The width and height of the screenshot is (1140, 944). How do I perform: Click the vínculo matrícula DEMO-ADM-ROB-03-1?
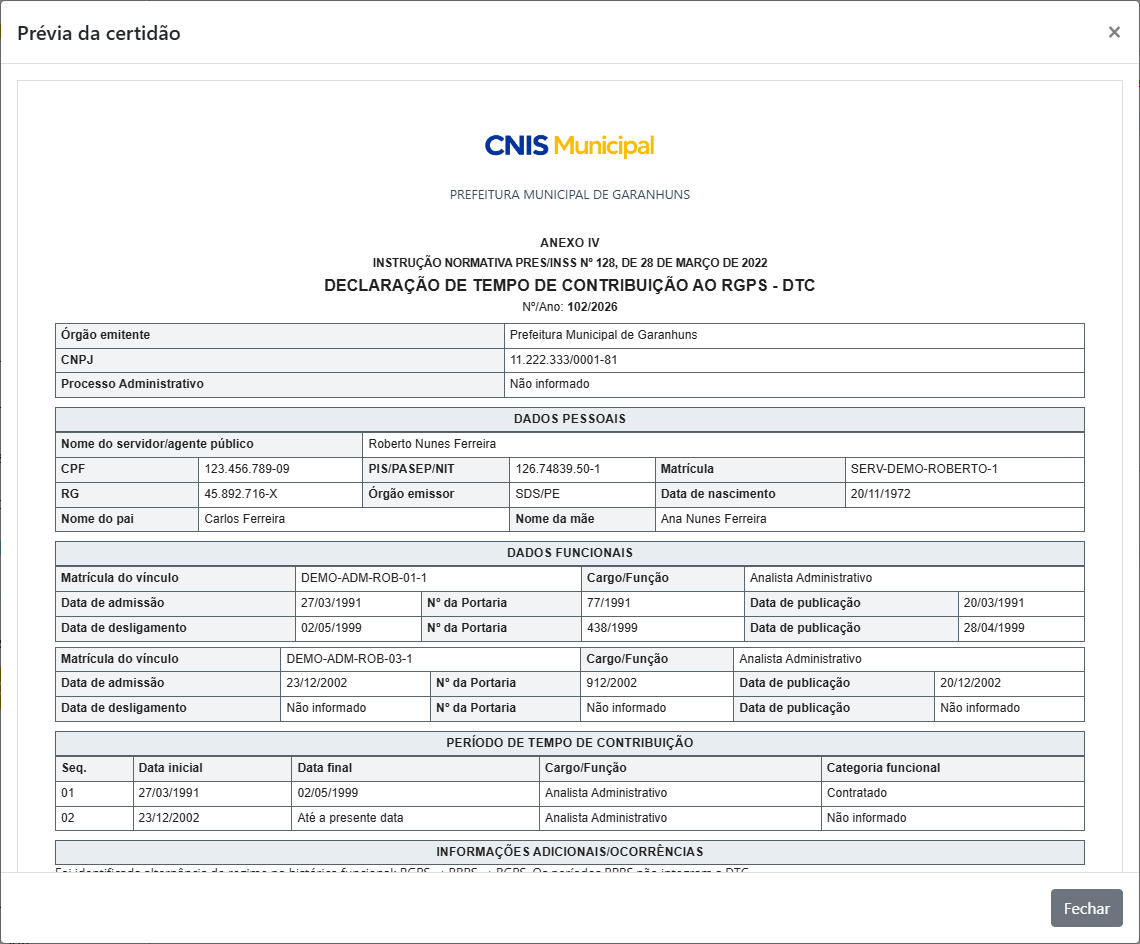coord(349,659)
